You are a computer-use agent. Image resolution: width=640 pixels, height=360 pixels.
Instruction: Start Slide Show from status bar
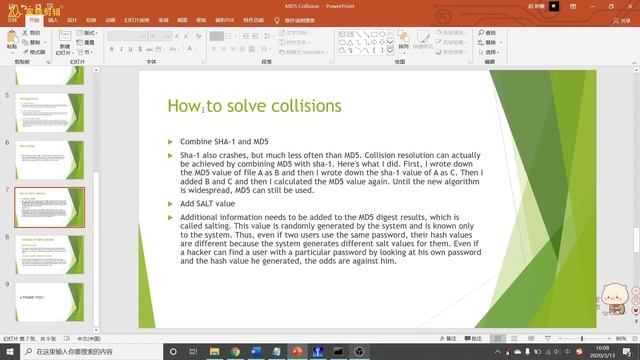[548, 339]
